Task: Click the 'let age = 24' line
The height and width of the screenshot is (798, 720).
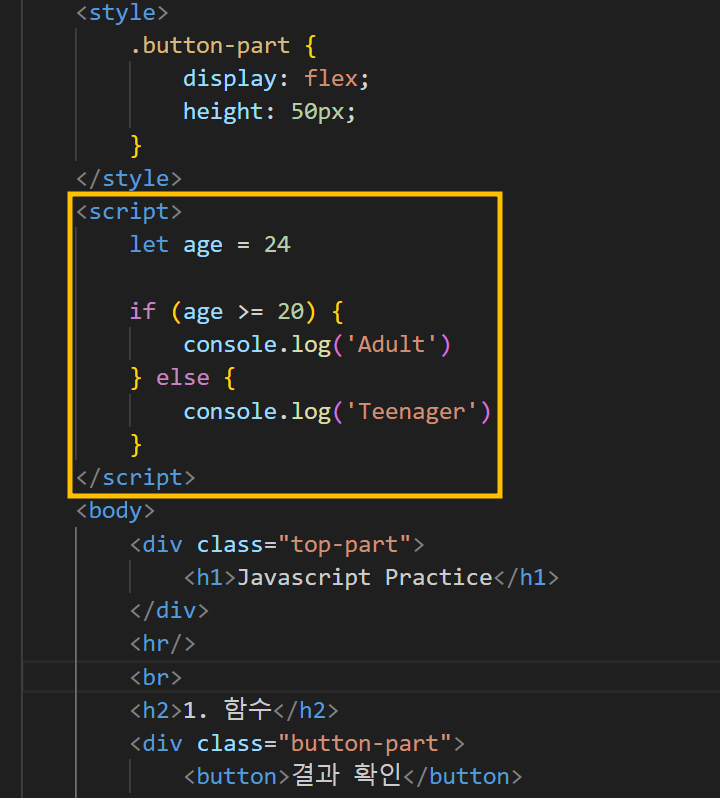Action: pyautogui.click(x=210, y=245)
